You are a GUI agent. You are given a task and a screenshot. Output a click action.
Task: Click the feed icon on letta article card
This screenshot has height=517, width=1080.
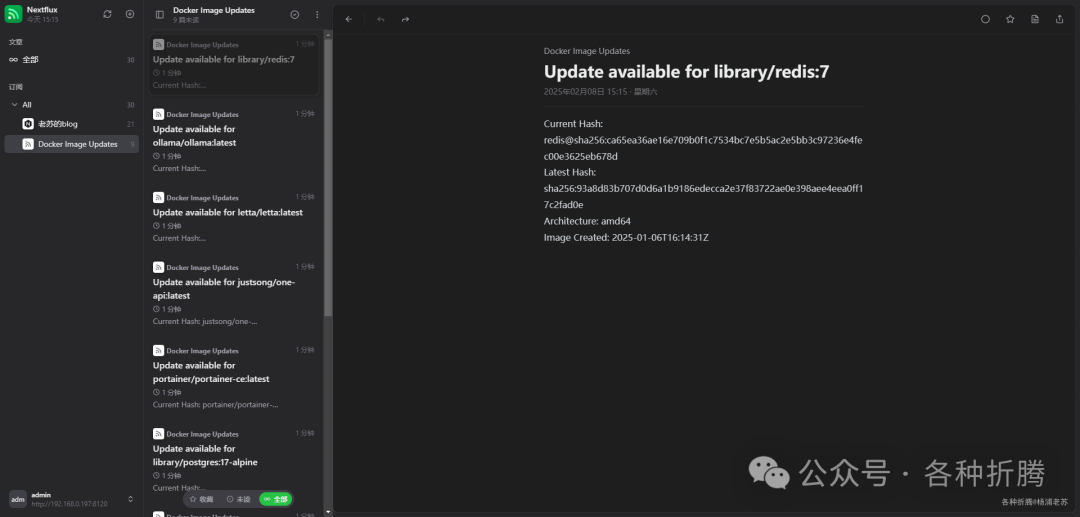[x=158, y=198]
